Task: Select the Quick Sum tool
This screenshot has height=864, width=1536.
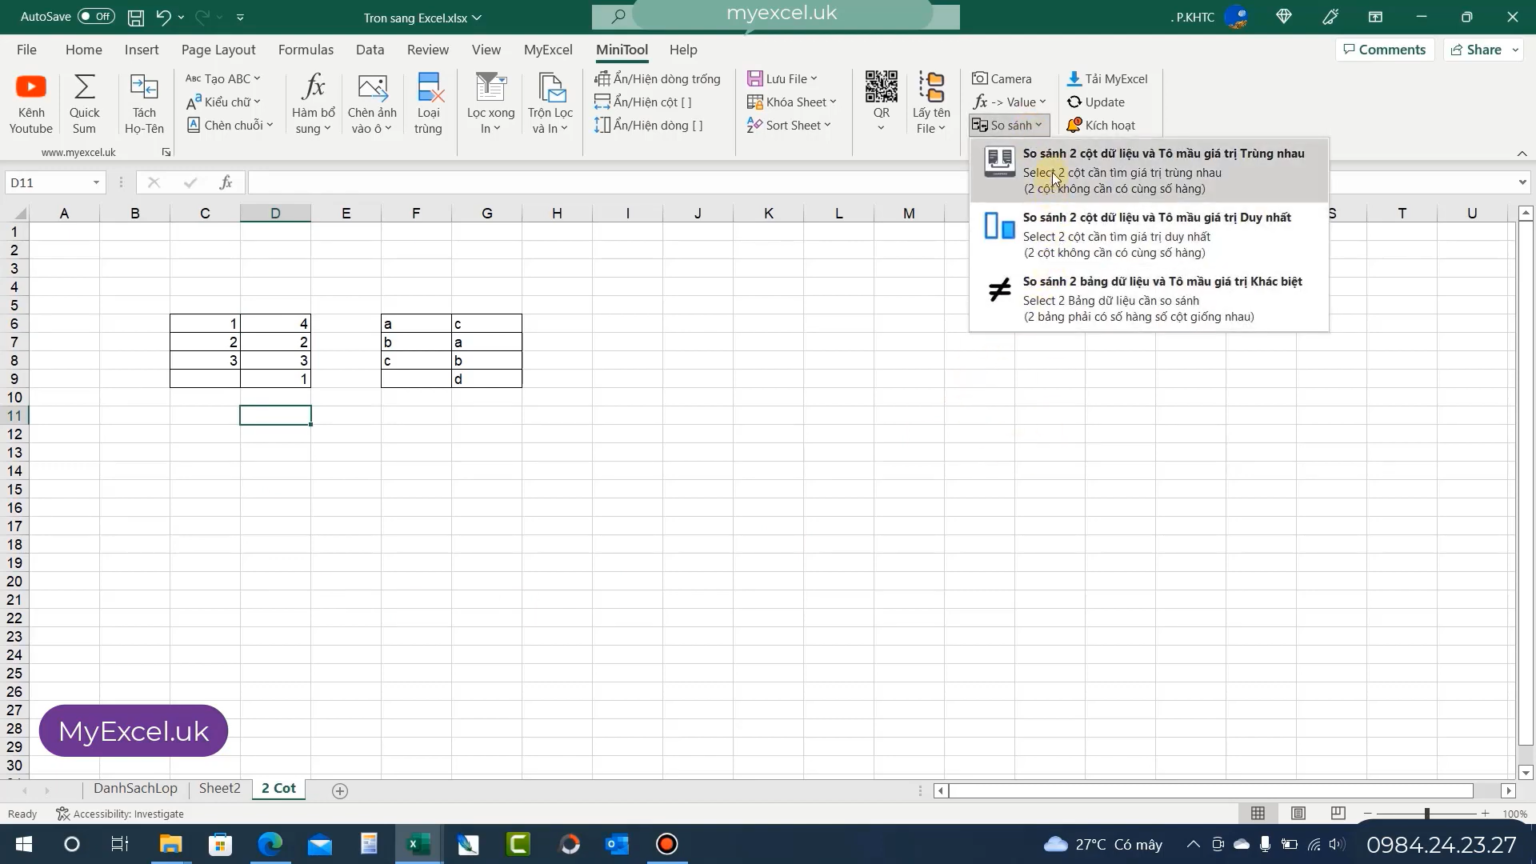Action: tap(84, 100)
